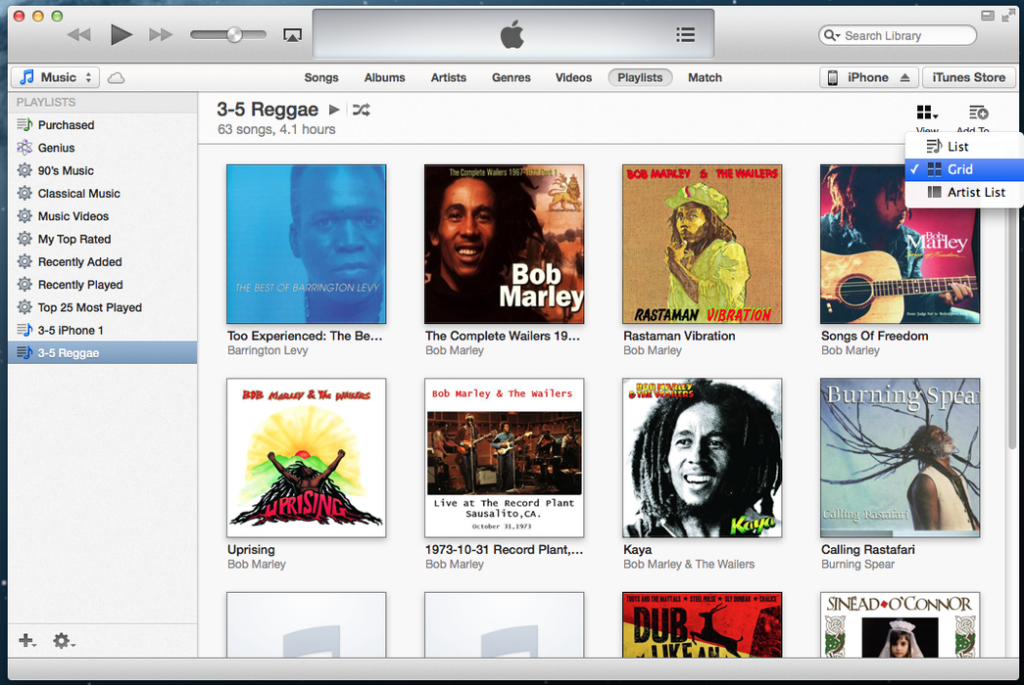Open the Classical Music smart playlist

pyautogui.click(x=103, y=193)
